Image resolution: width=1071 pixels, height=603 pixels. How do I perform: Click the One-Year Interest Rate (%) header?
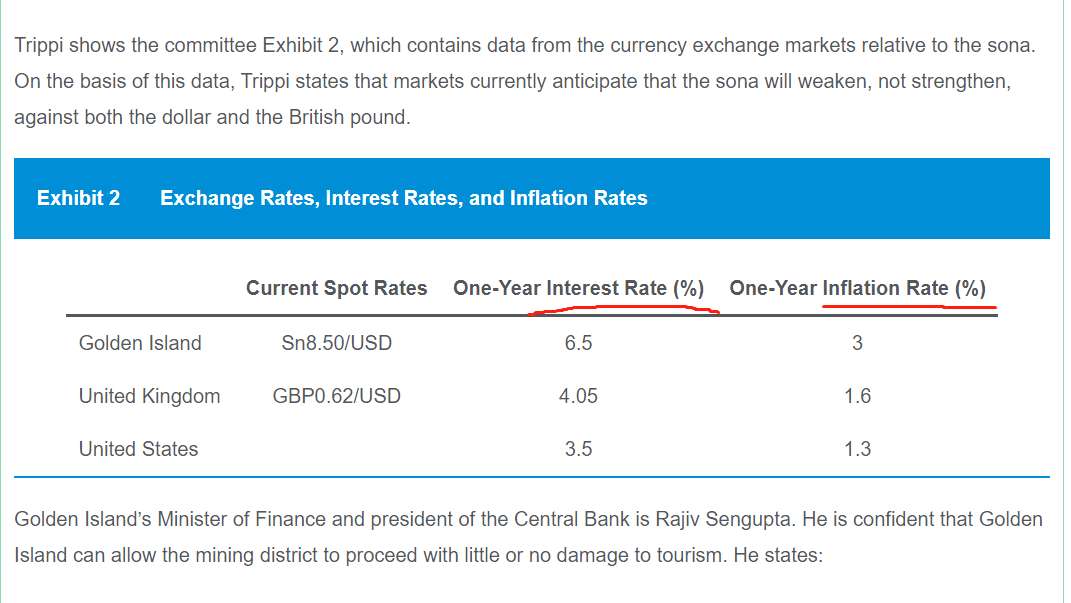[579, 288]
